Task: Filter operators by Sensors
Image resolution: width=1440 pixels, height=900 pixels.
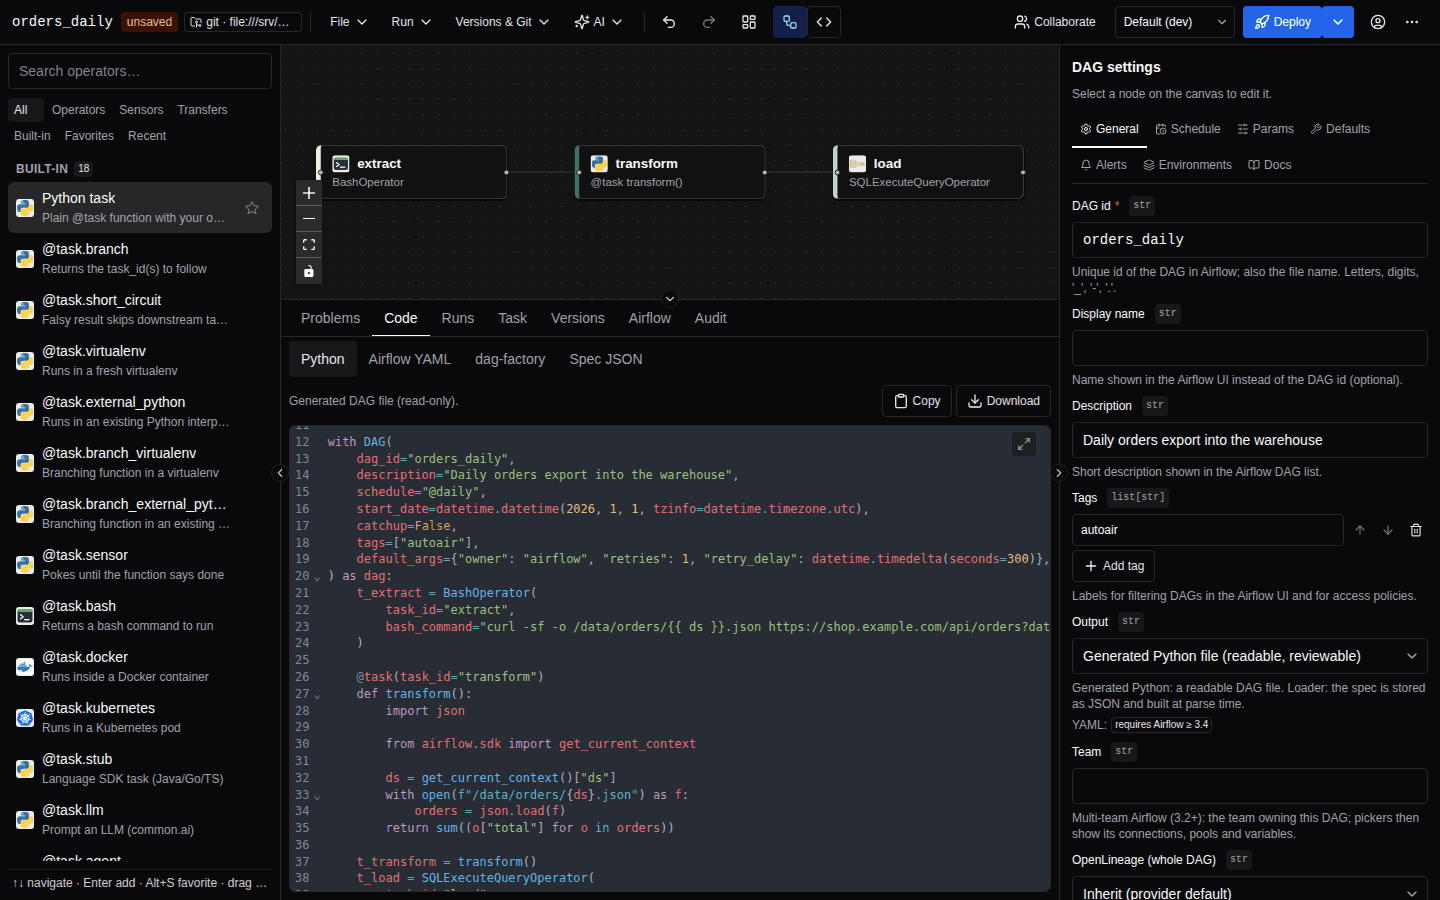Action: 141,110
